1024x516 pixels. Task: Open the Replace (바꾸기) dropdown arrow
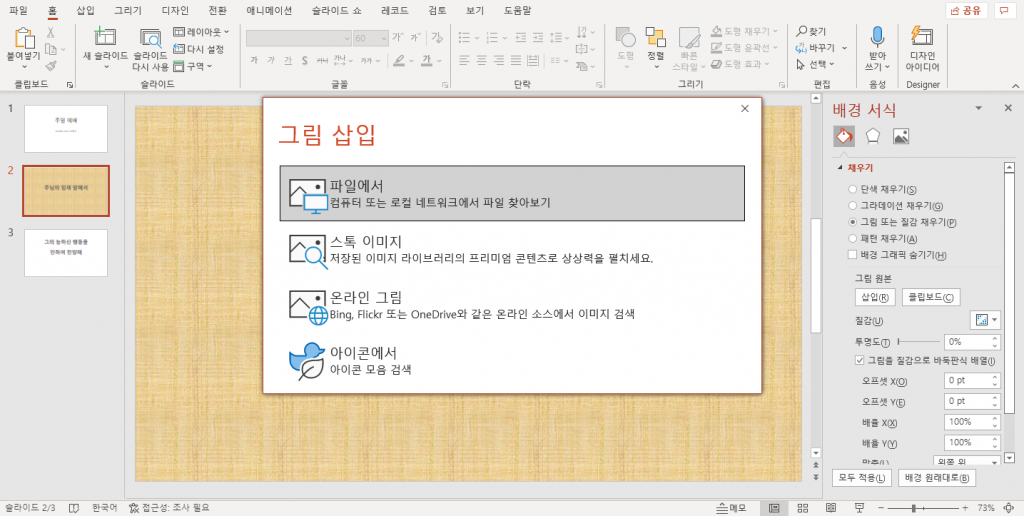844,48
